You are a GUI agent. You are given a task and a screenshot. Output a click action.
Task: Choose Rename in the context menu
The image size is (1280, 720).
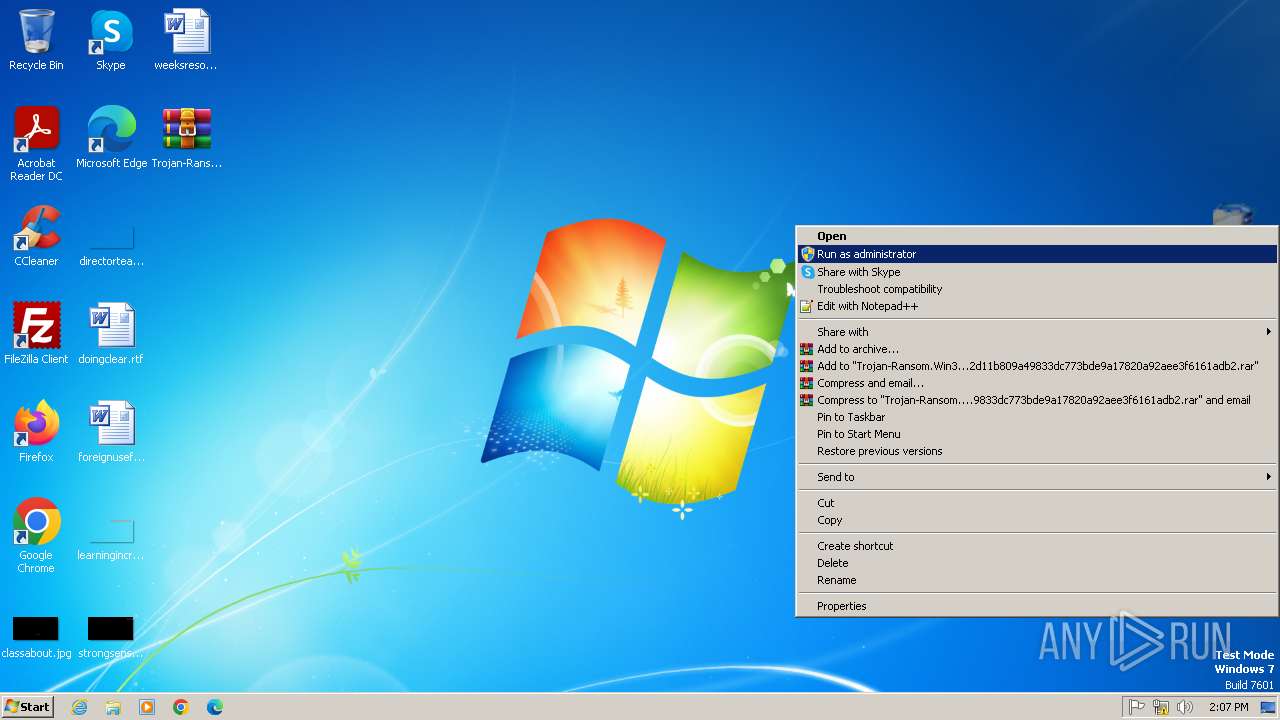click(1037, 580)
